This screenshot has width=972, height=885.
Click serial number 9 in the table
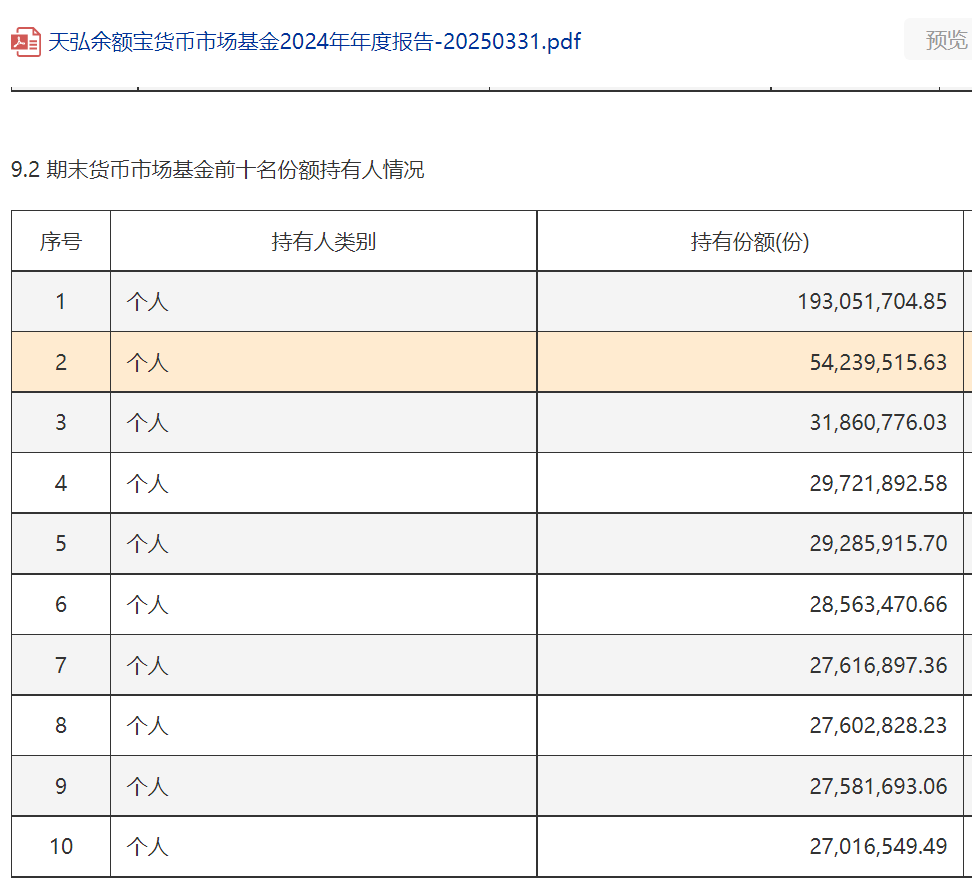tap(61, 786)
